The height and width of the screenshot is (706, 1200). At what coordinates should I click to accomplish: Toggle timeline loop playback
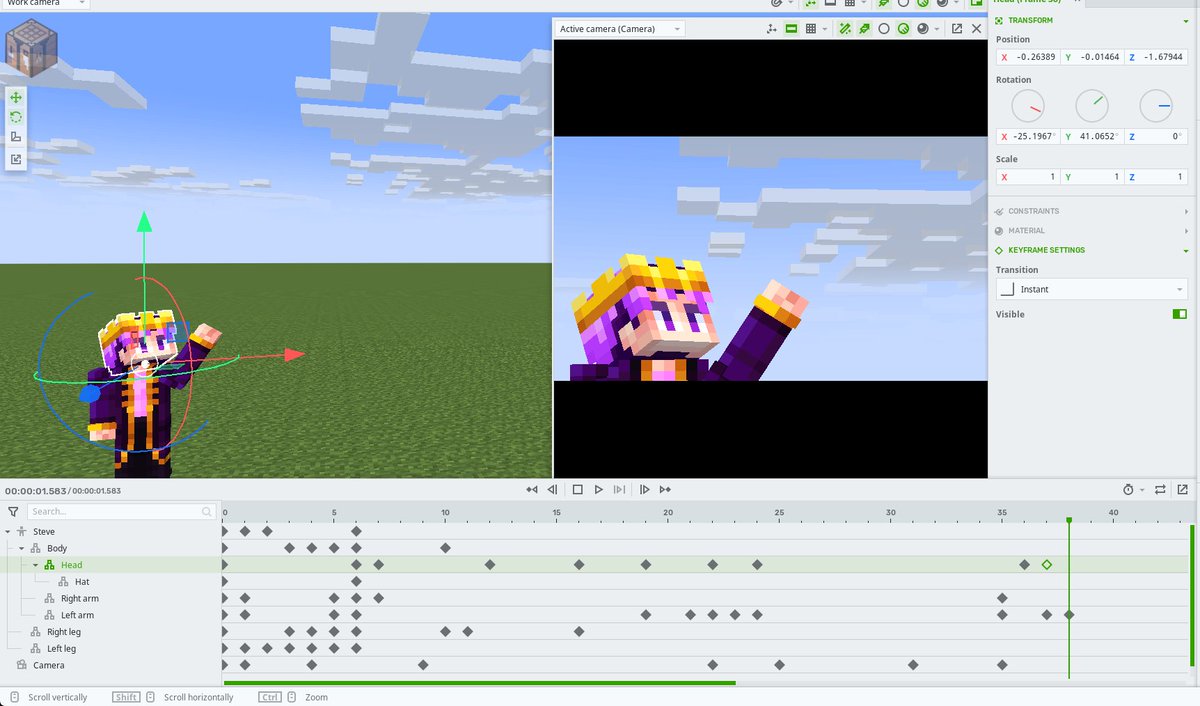[1160, 489]
